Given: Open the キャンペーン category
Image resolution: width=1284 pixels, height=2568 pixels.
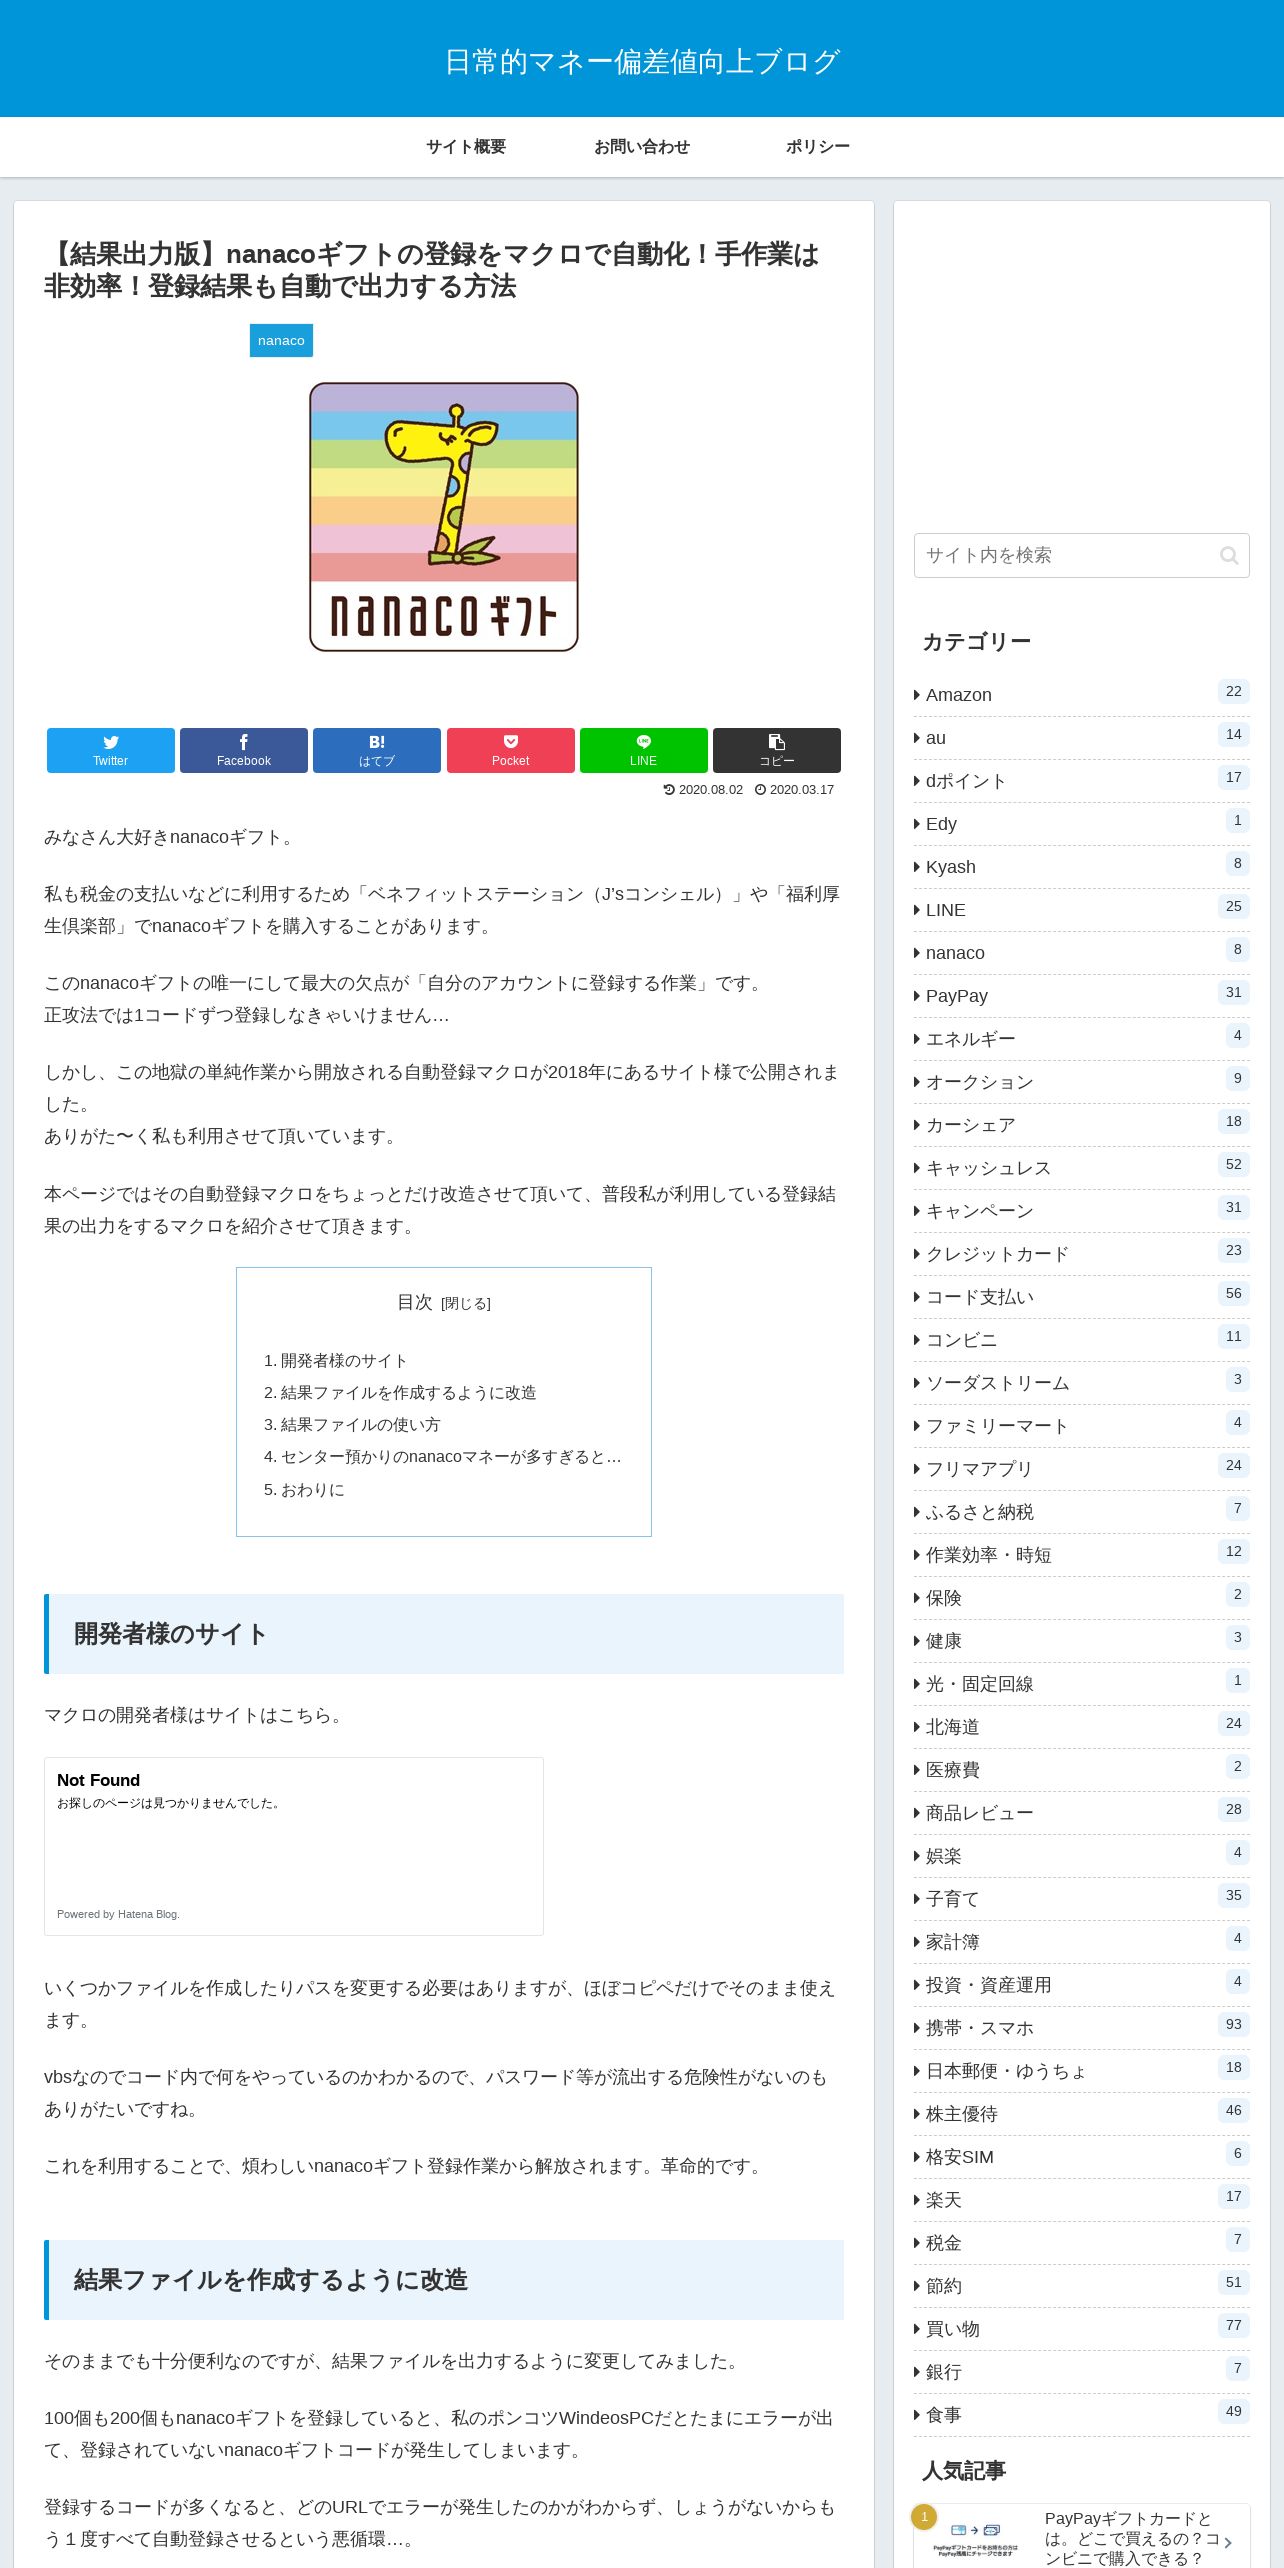Looking at the screenshot, I should pos(1082,1211).
